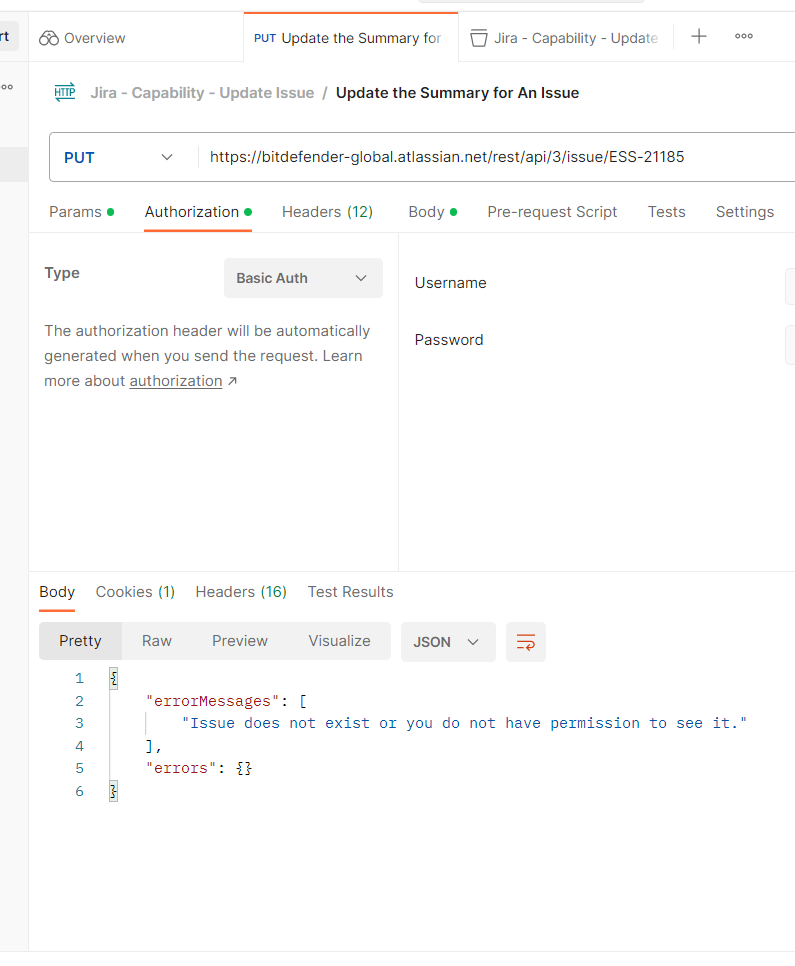Open the Basic Auth type dropdown
This screenshot has height=966, width=795.
[x=303, y=278]
